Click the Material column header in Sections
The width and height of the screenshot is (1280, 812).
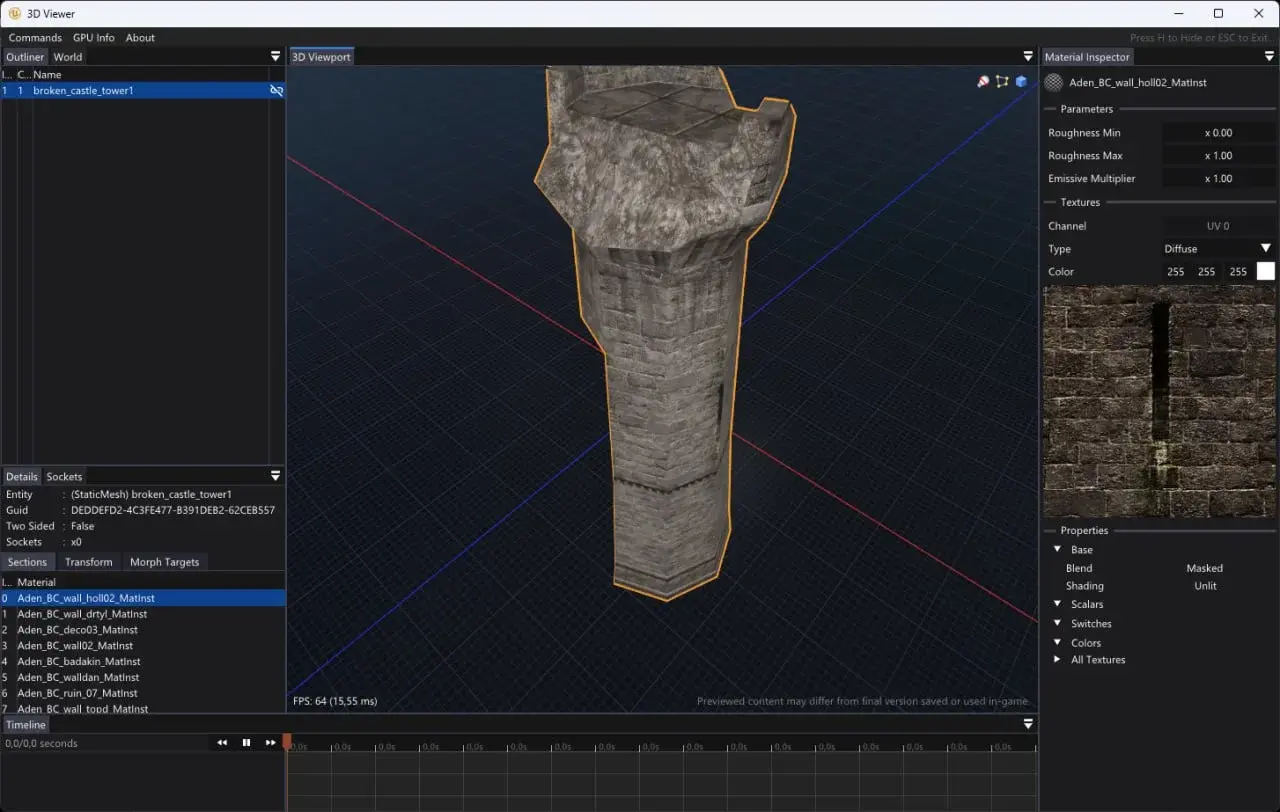pyautogui.click(x=37, y=582)
